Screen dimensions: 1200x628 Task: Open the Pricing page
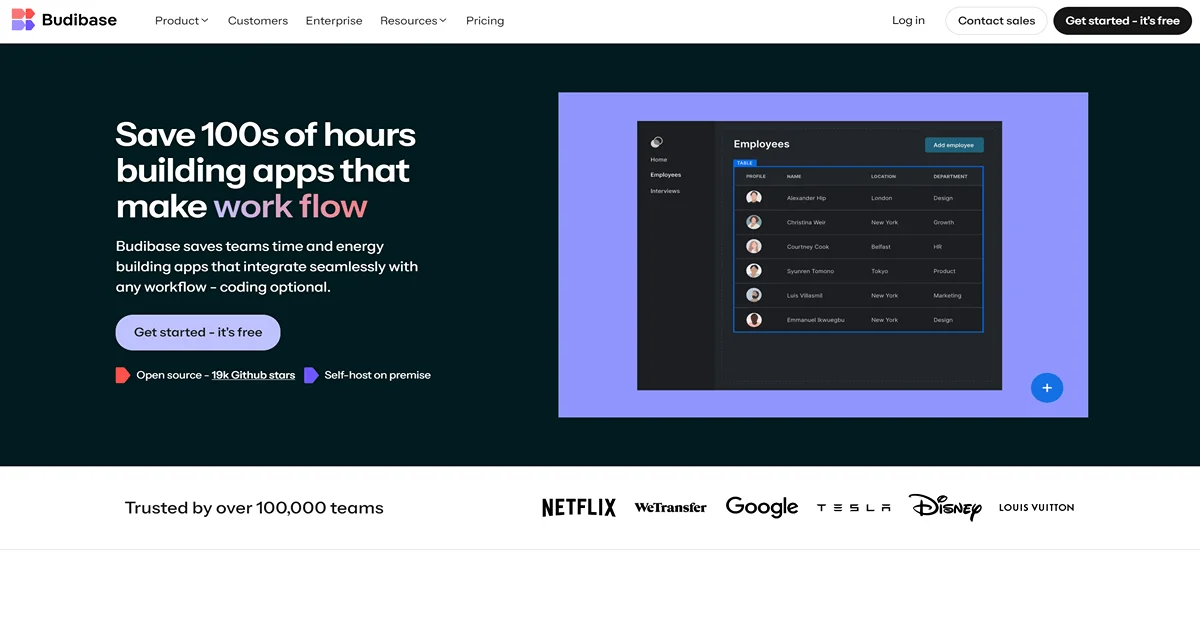[485, 21]
